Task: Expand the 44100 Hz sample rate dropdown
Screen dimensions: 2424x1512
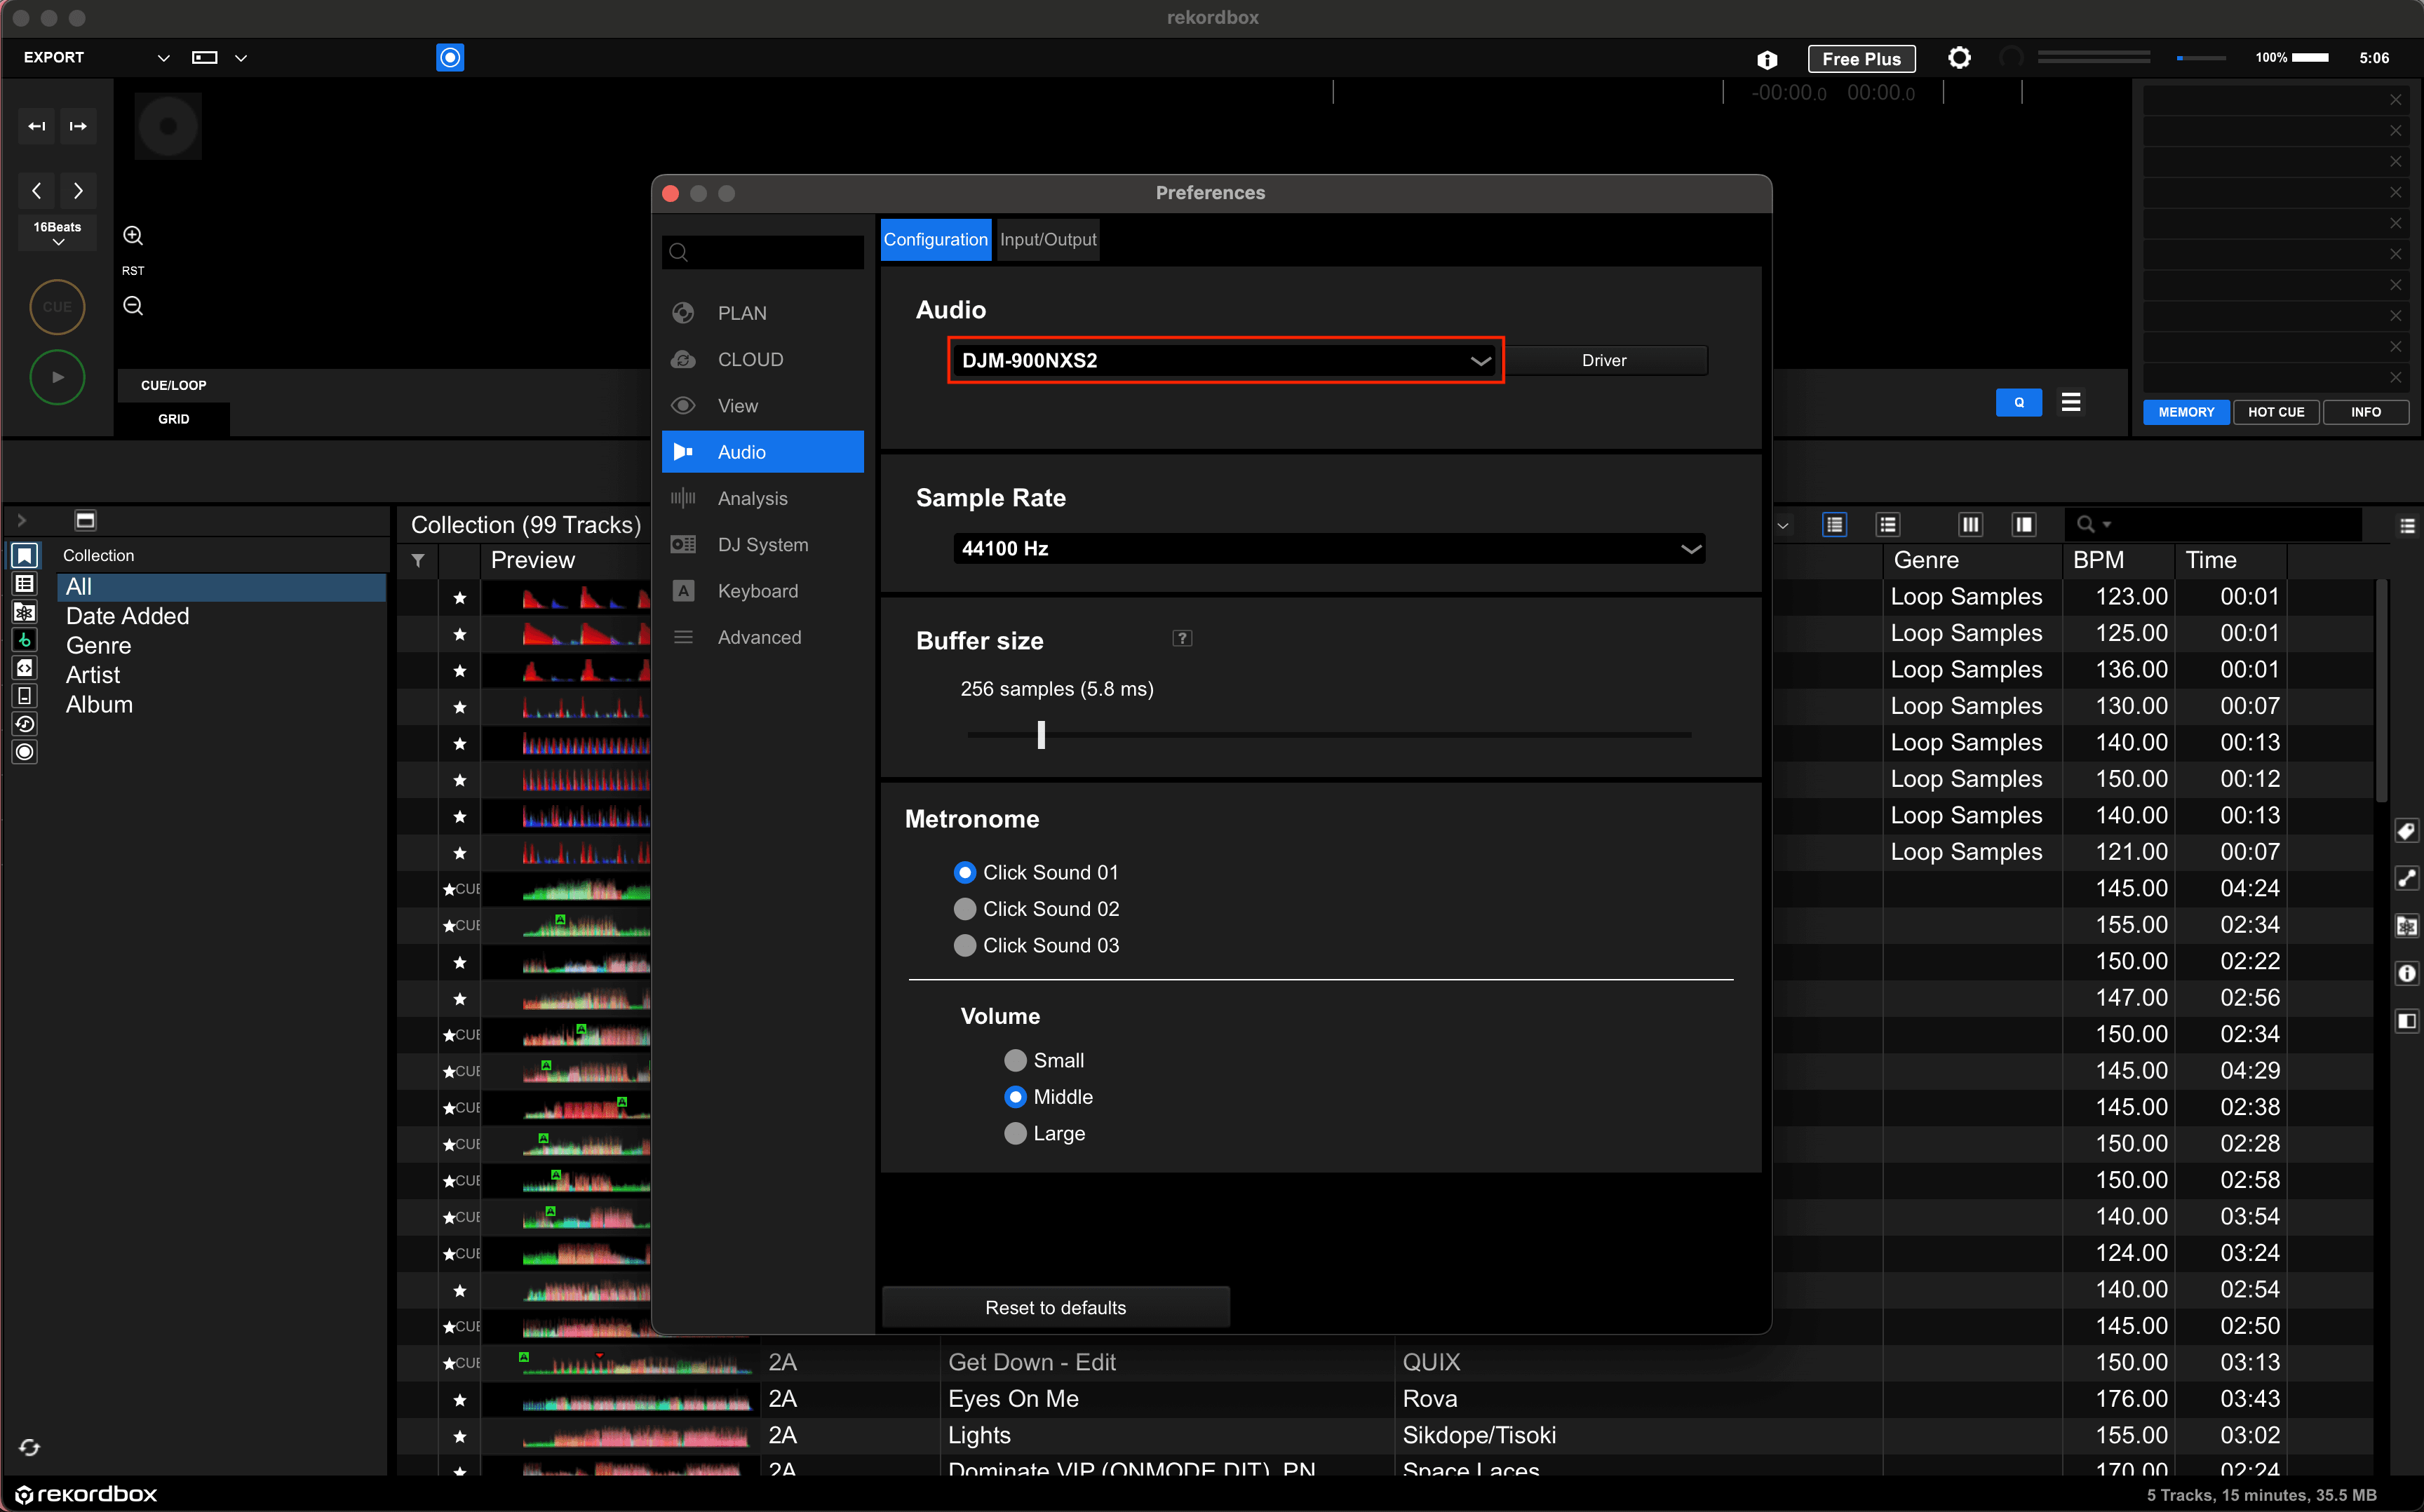Action: [x=1328, y=549]
